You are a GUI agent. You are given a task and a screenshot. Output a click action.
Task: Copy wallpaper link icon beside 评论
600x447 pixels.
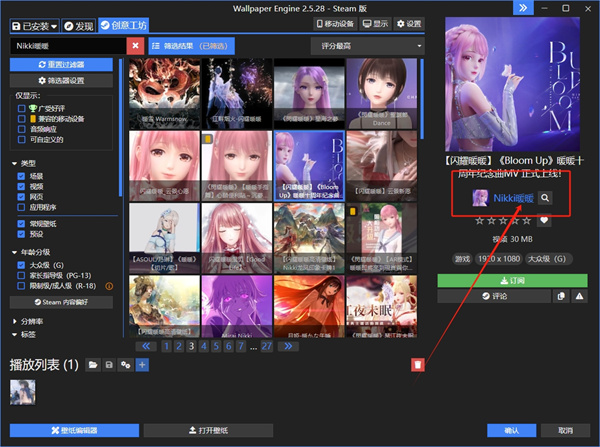pos(561,296)
